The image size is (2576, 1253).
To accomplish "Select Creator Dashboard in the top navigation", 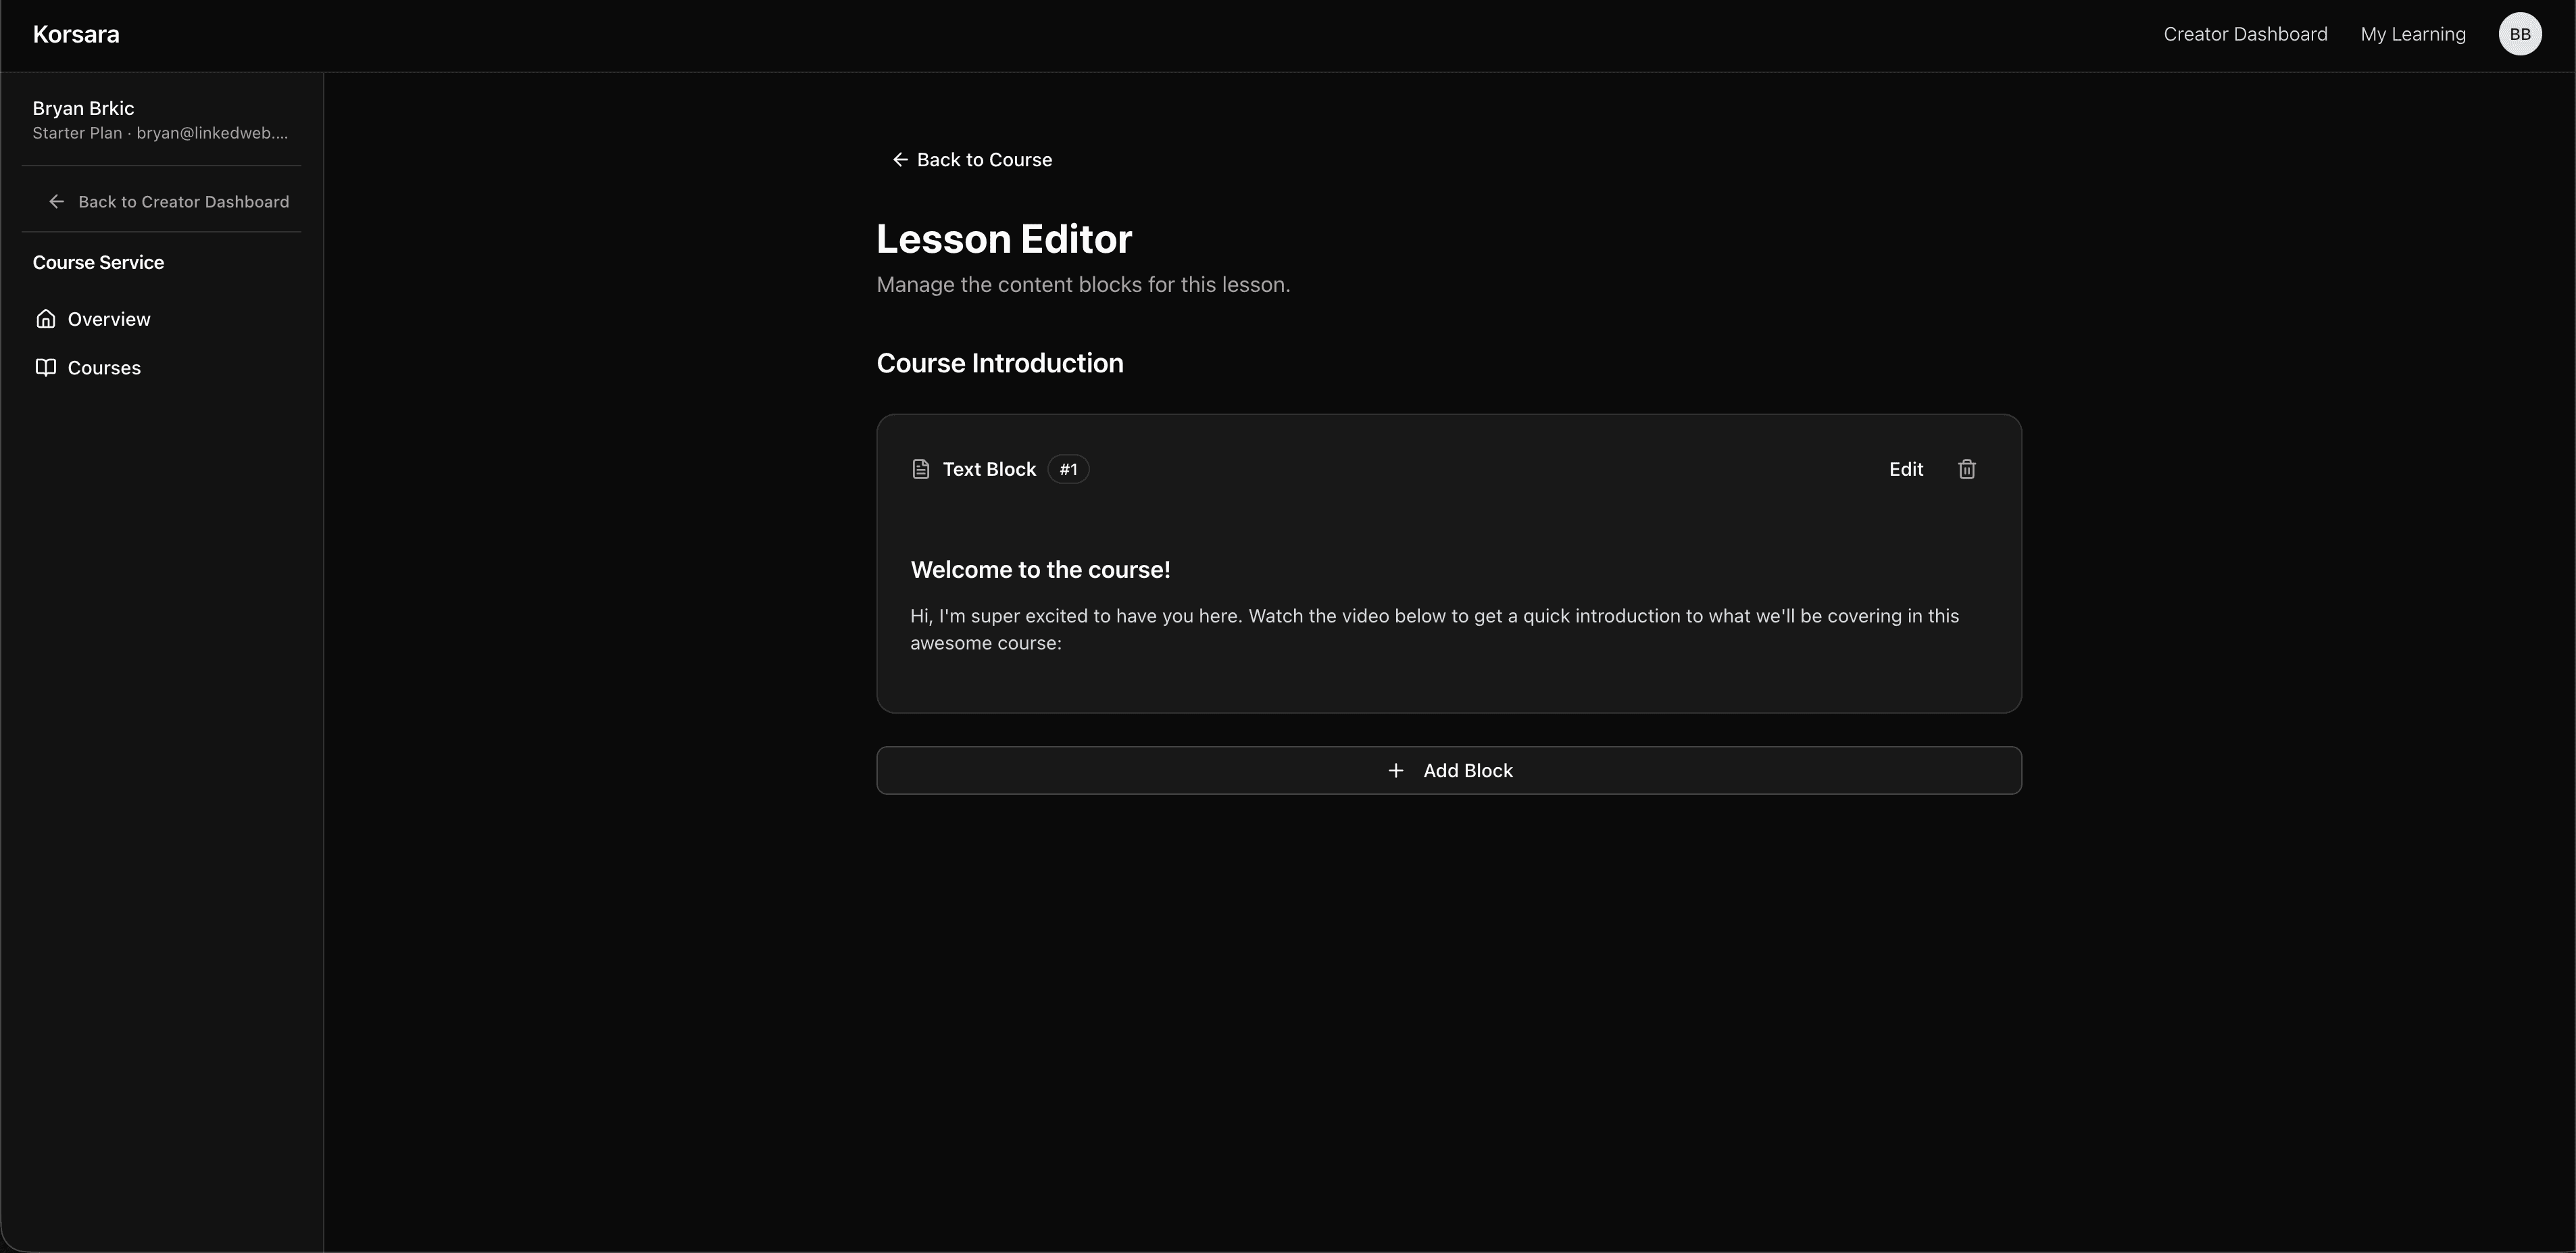I will [x=2245, y=33].
